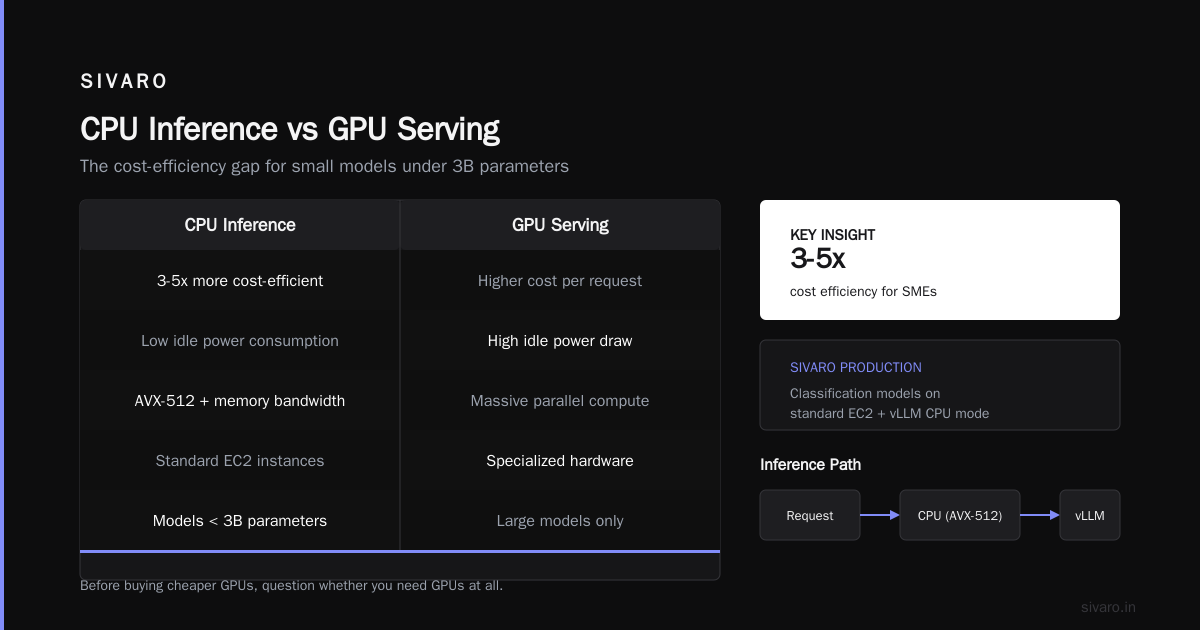1200x630 pixels.
Task: Open the sivaro.in link
Action: (1108, 607)
